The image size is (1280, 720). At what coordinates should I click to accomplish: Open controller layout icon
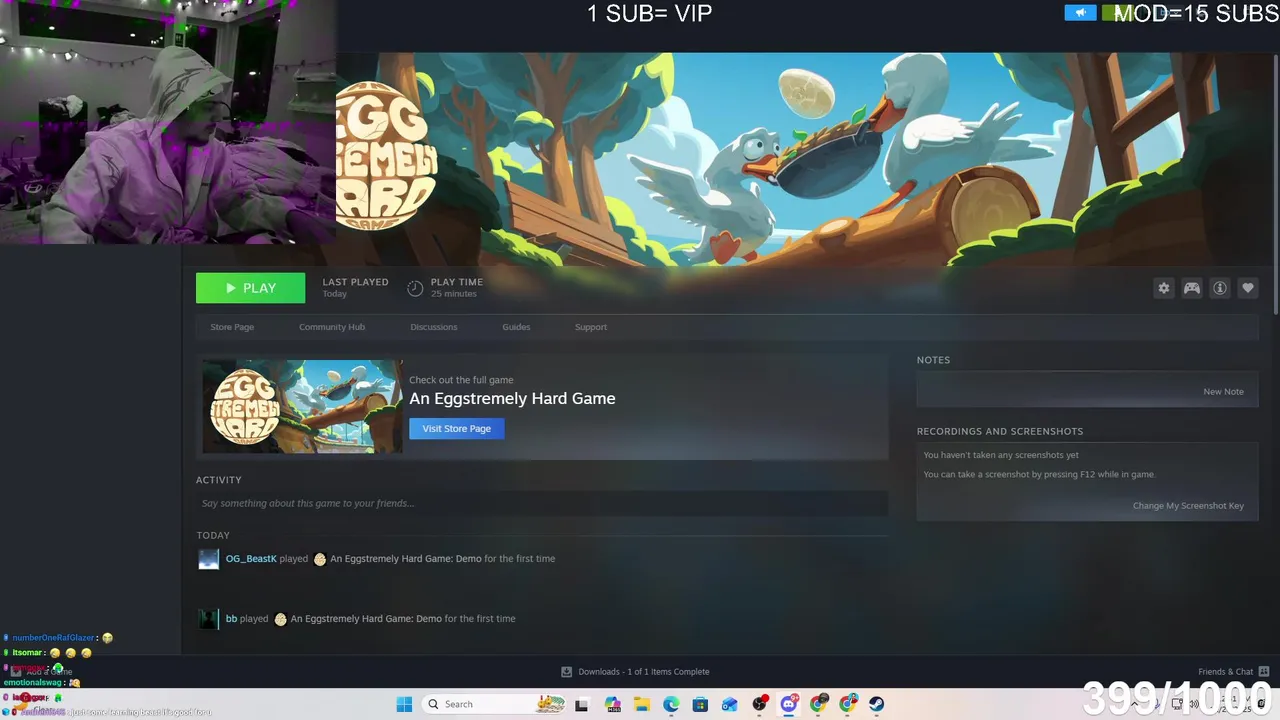pos(1192,288)
